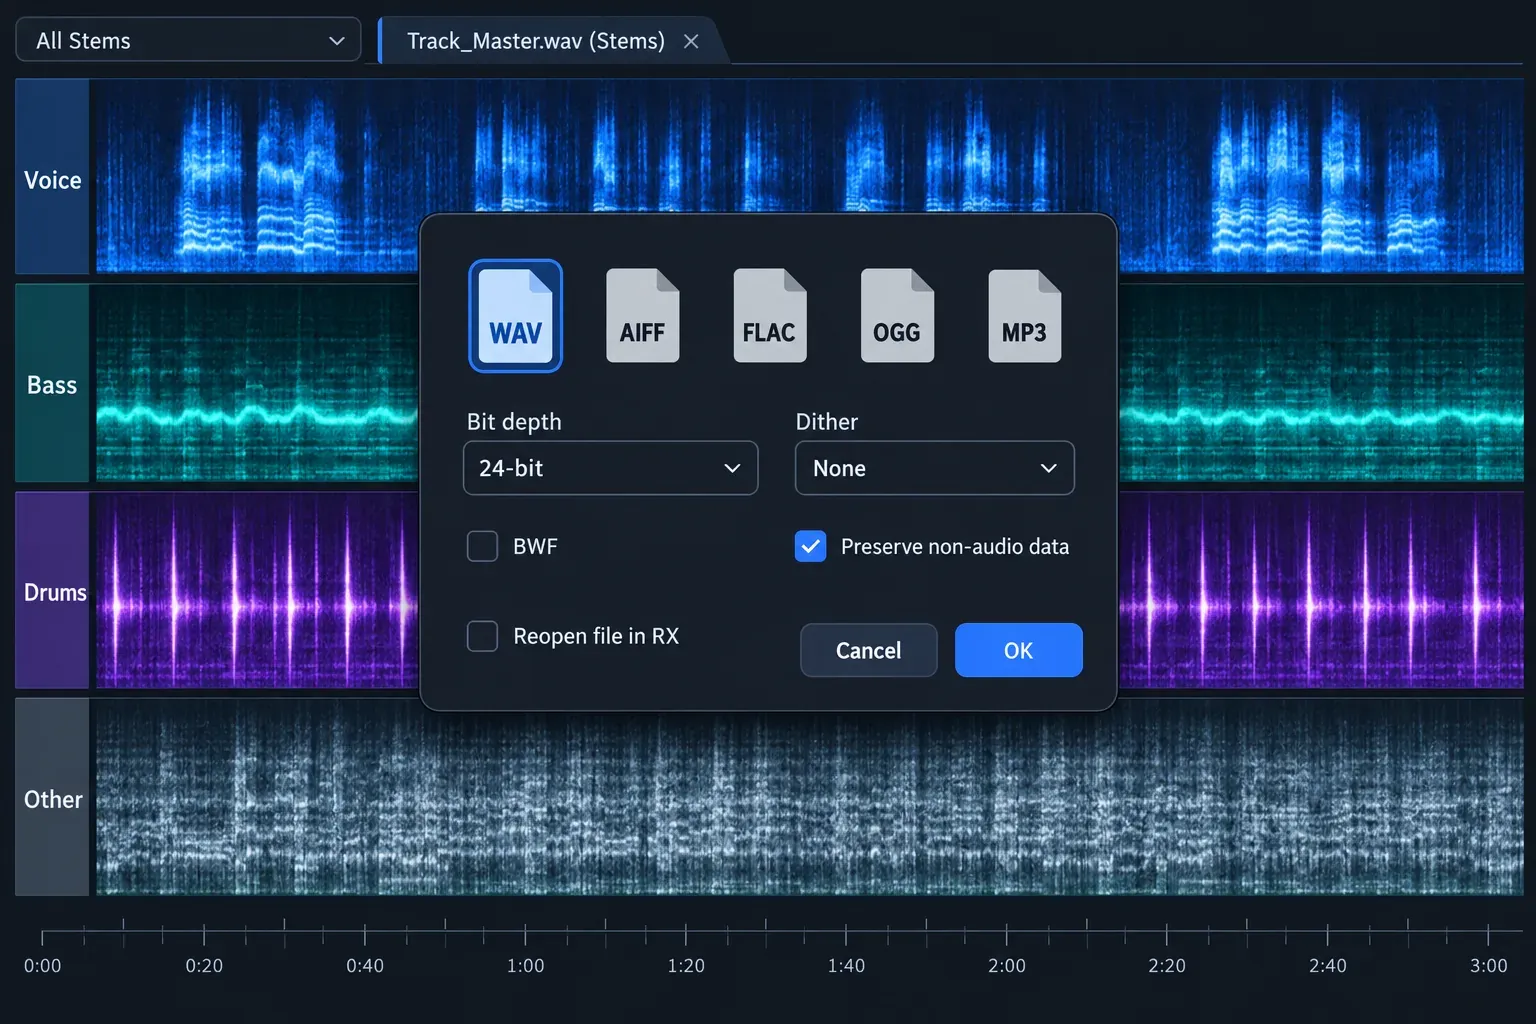Select the Other stem label
1536x1024 pixels.
[53, 799]
